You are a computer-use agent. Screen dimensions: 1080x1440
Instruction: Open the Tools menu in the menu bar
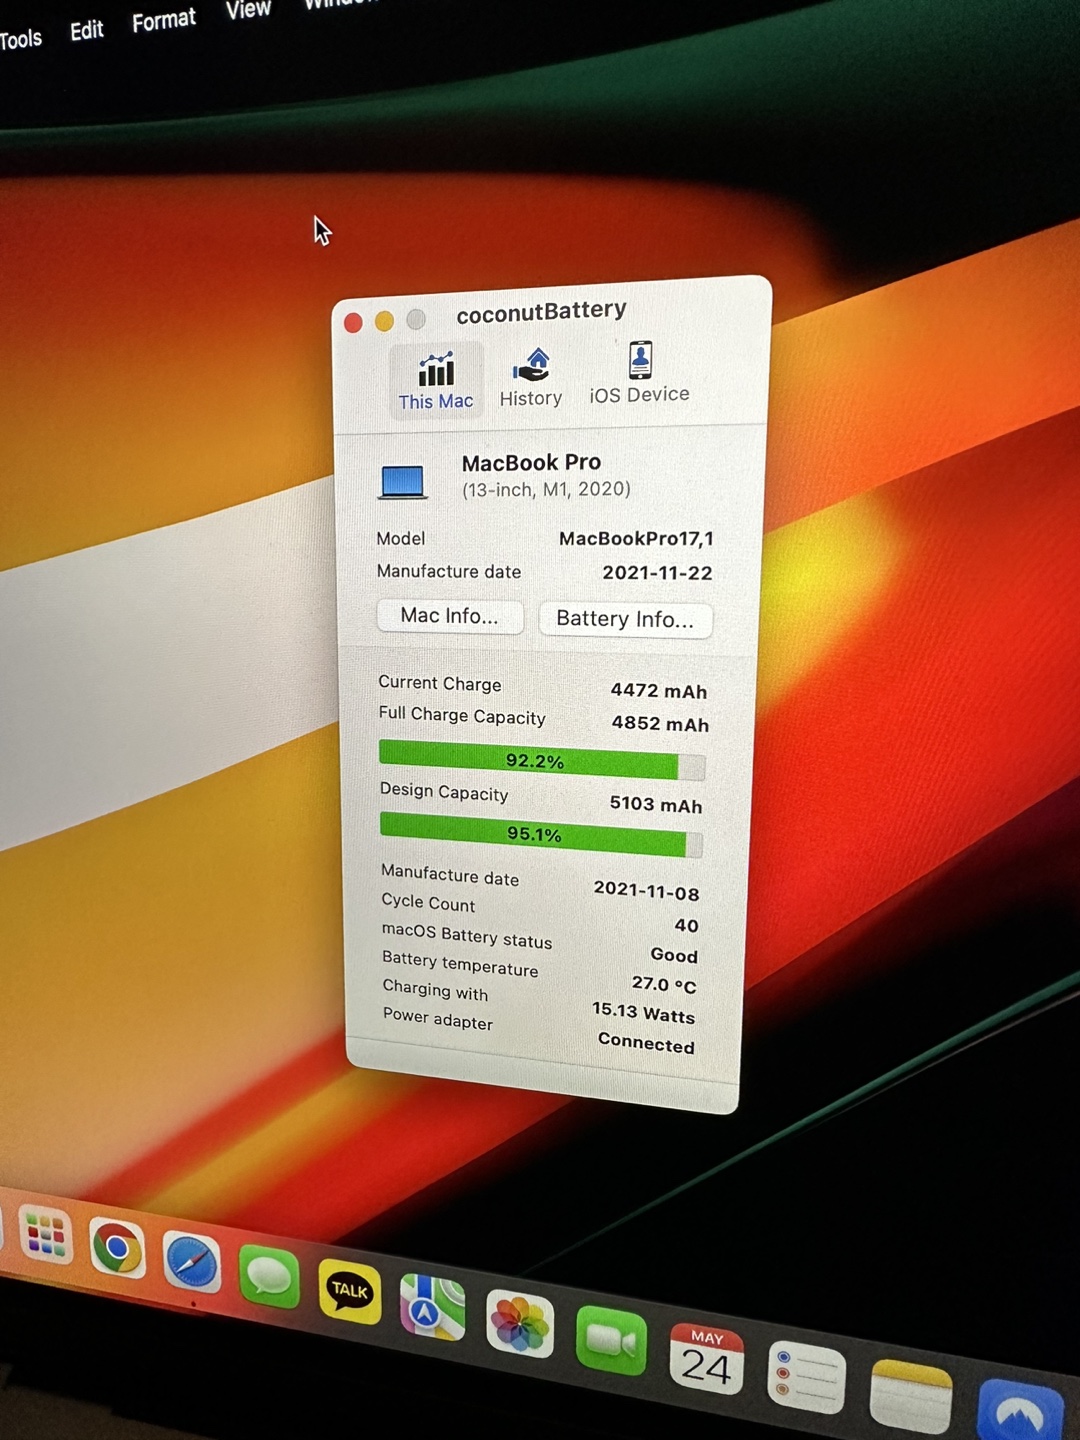point(21,40)
